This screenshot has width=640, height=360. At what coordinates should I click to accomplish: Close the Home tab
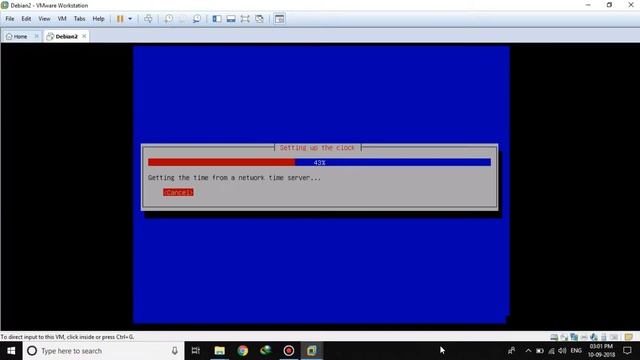pyautogui.click(x=36, y=36)
